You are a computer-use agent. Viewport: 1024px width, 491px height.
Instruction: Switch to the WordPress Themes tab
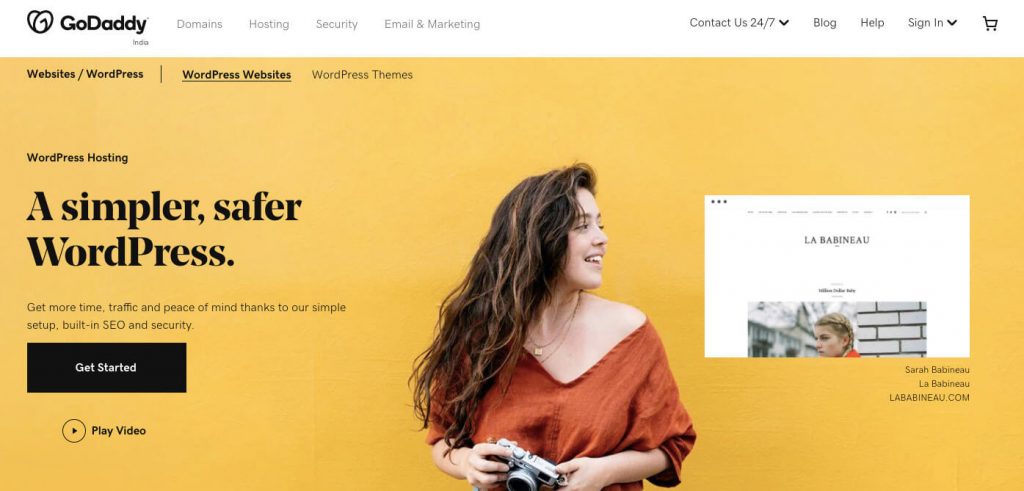click(x=362, y=74)
